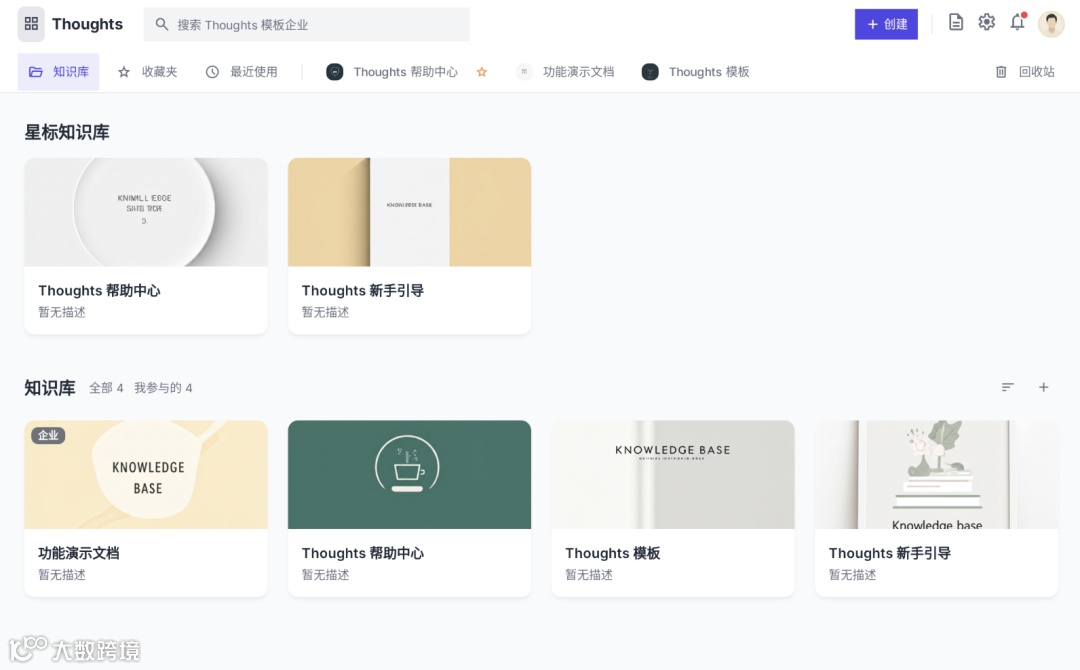The height and width of the screenshot is (670, 1080).
Task: Toggle orange star next to Thoughts 帮助中心
Action: click(x=481, y=72)
